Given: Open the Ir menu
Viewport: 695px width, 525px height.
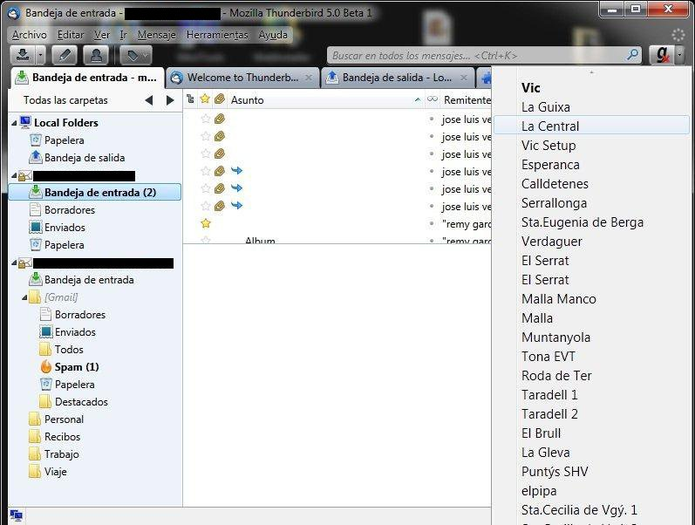Looking at the screenshot, I should [x=123, y=35].
